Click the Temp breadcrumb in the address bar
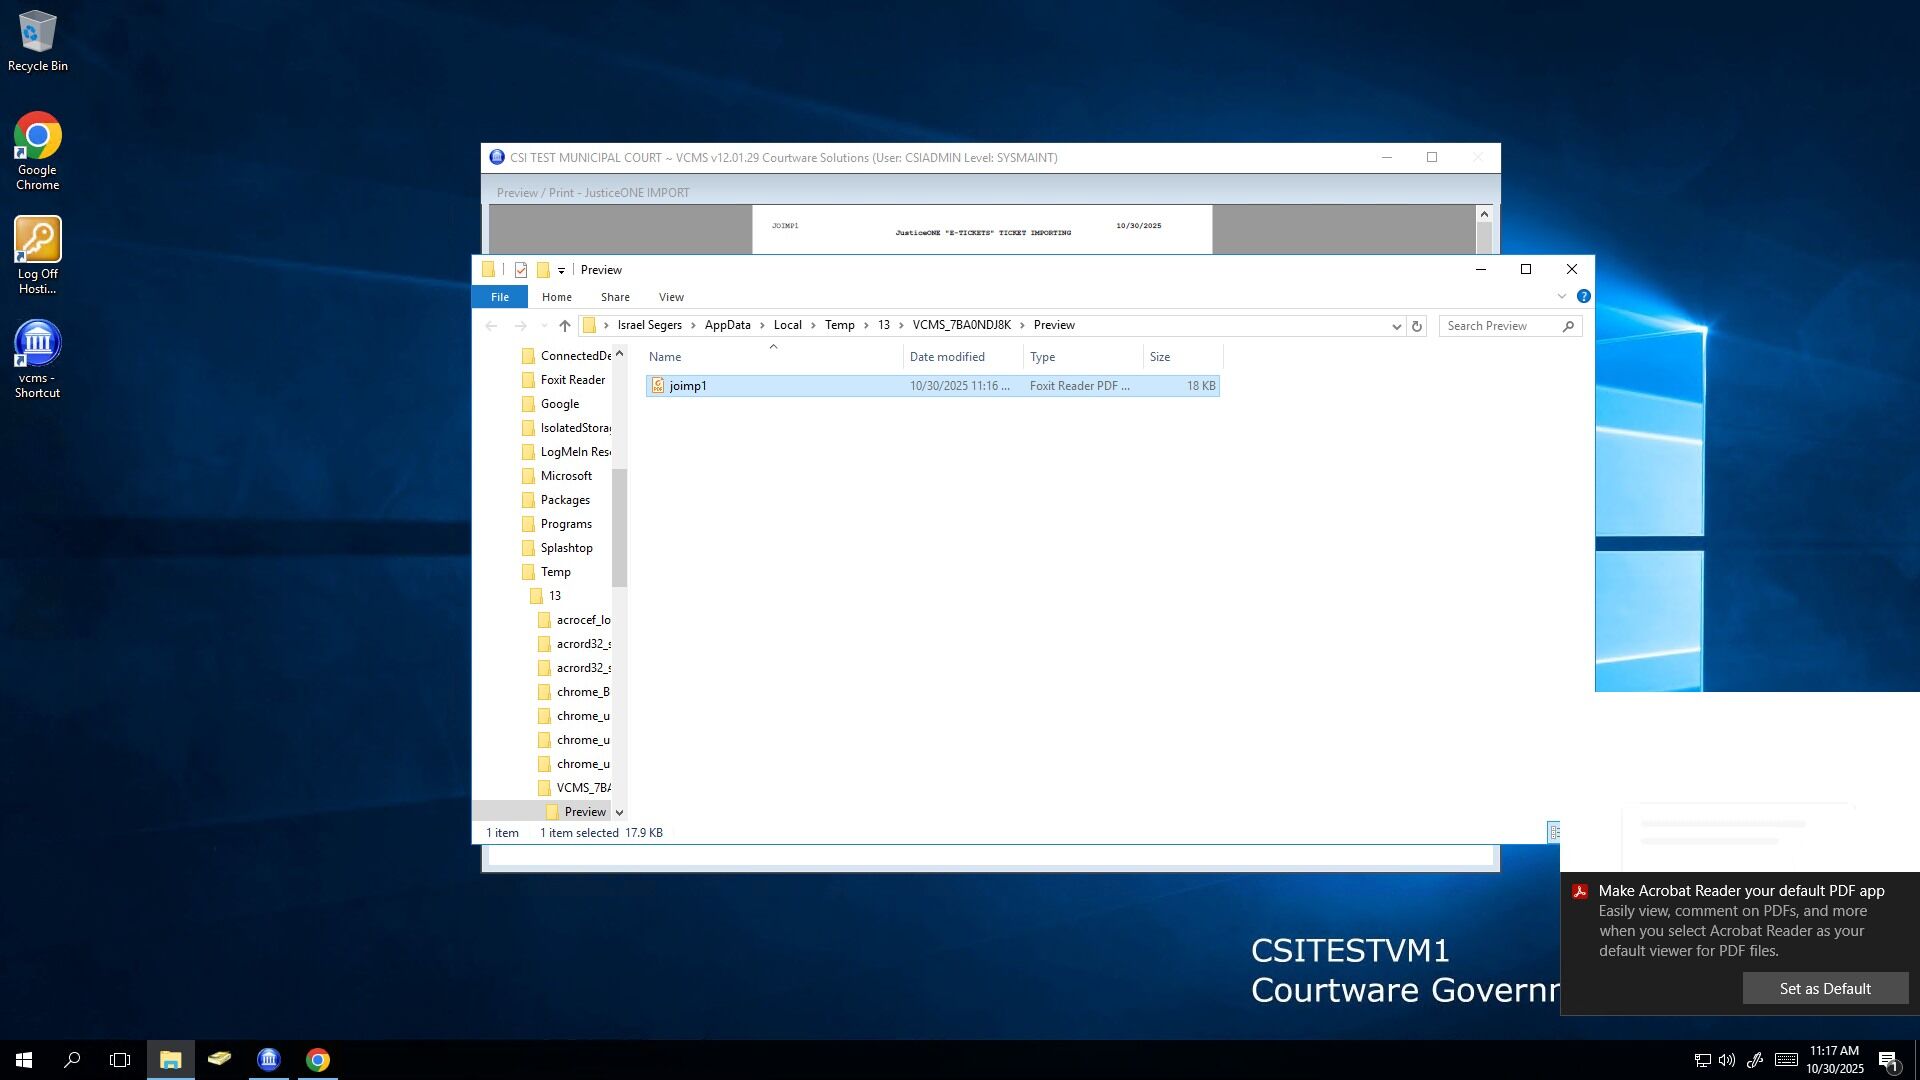Image resolution: width=1920 pixels, height=1080 pixels. click(x=839, y=325)
